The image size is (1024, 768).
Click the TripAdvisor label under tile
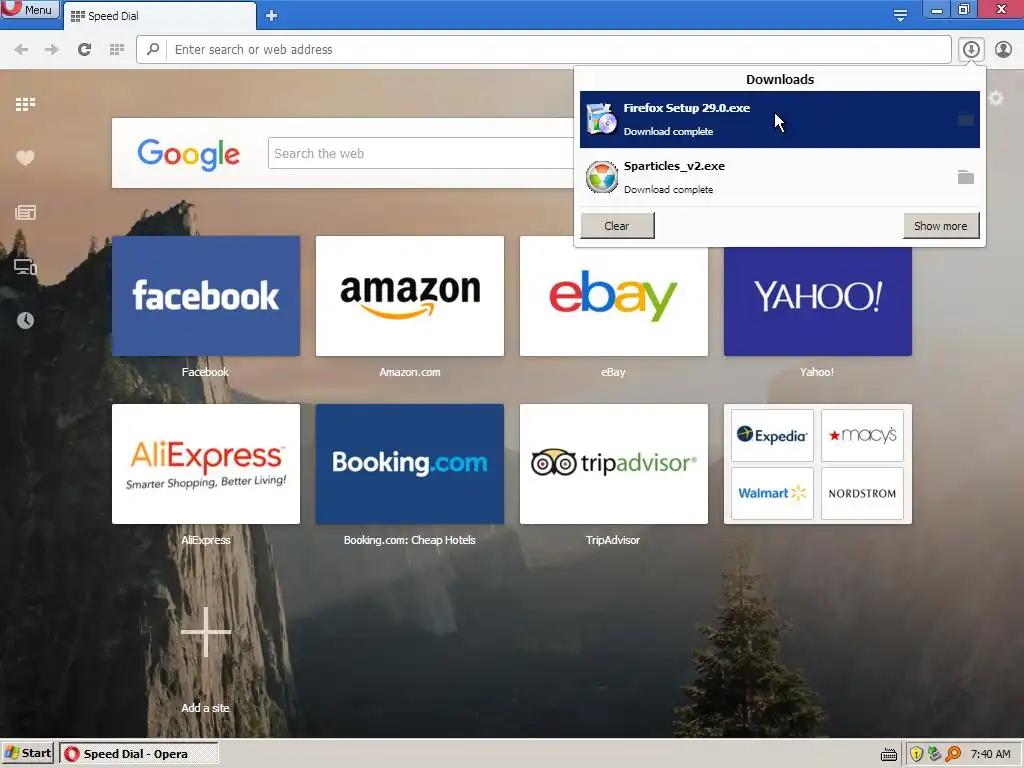613,540
